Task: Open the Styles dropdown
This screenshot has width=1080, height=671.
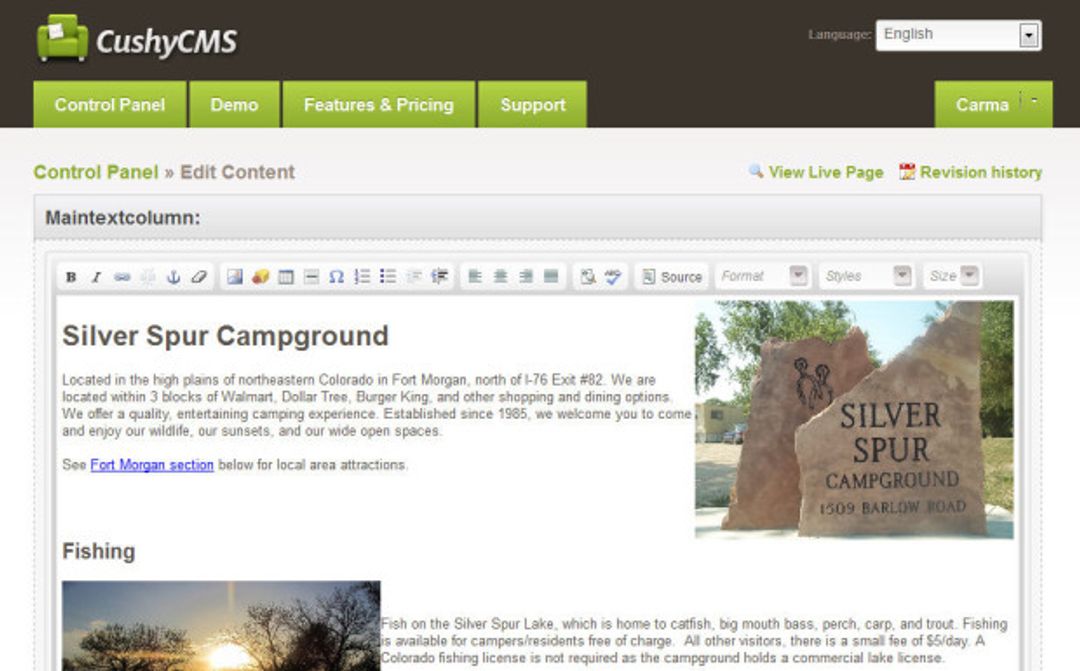Action: point(862,277)
